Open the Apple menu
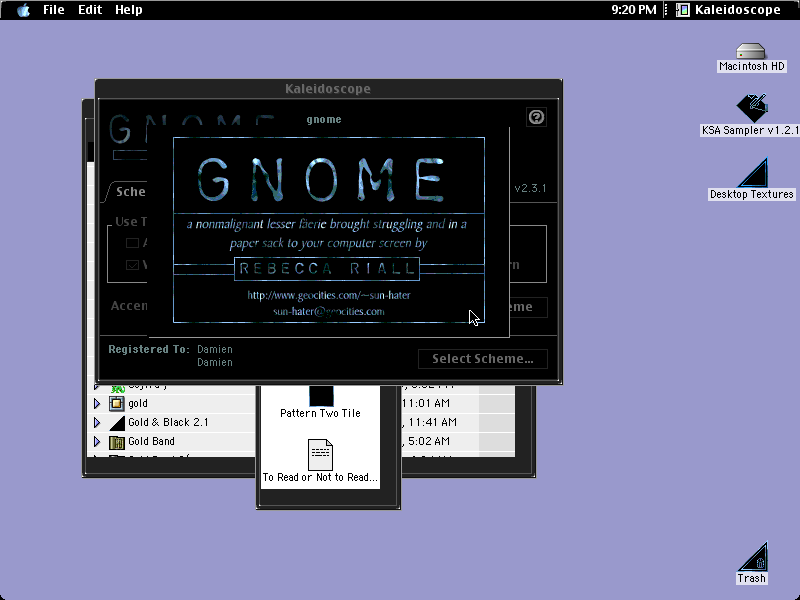 tap(23, 10)
